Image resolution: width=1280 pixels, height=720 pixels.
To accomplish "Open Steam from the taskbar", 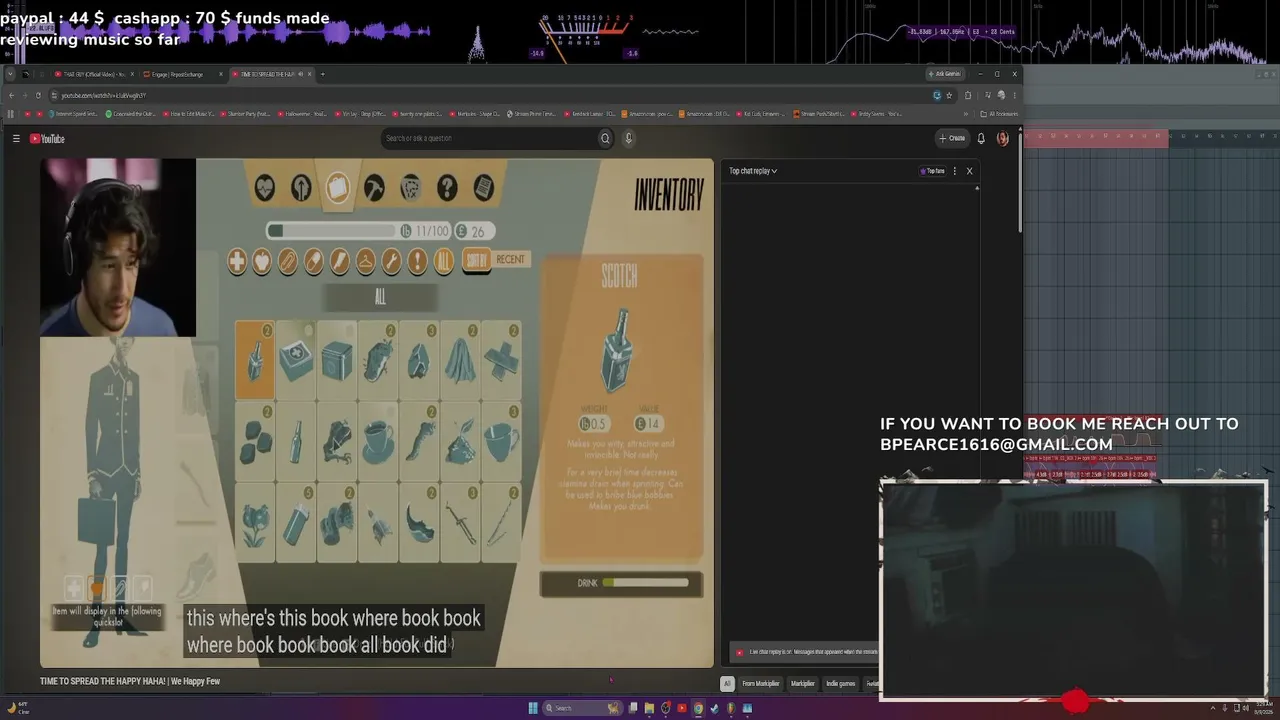I will tap(714, 708).
